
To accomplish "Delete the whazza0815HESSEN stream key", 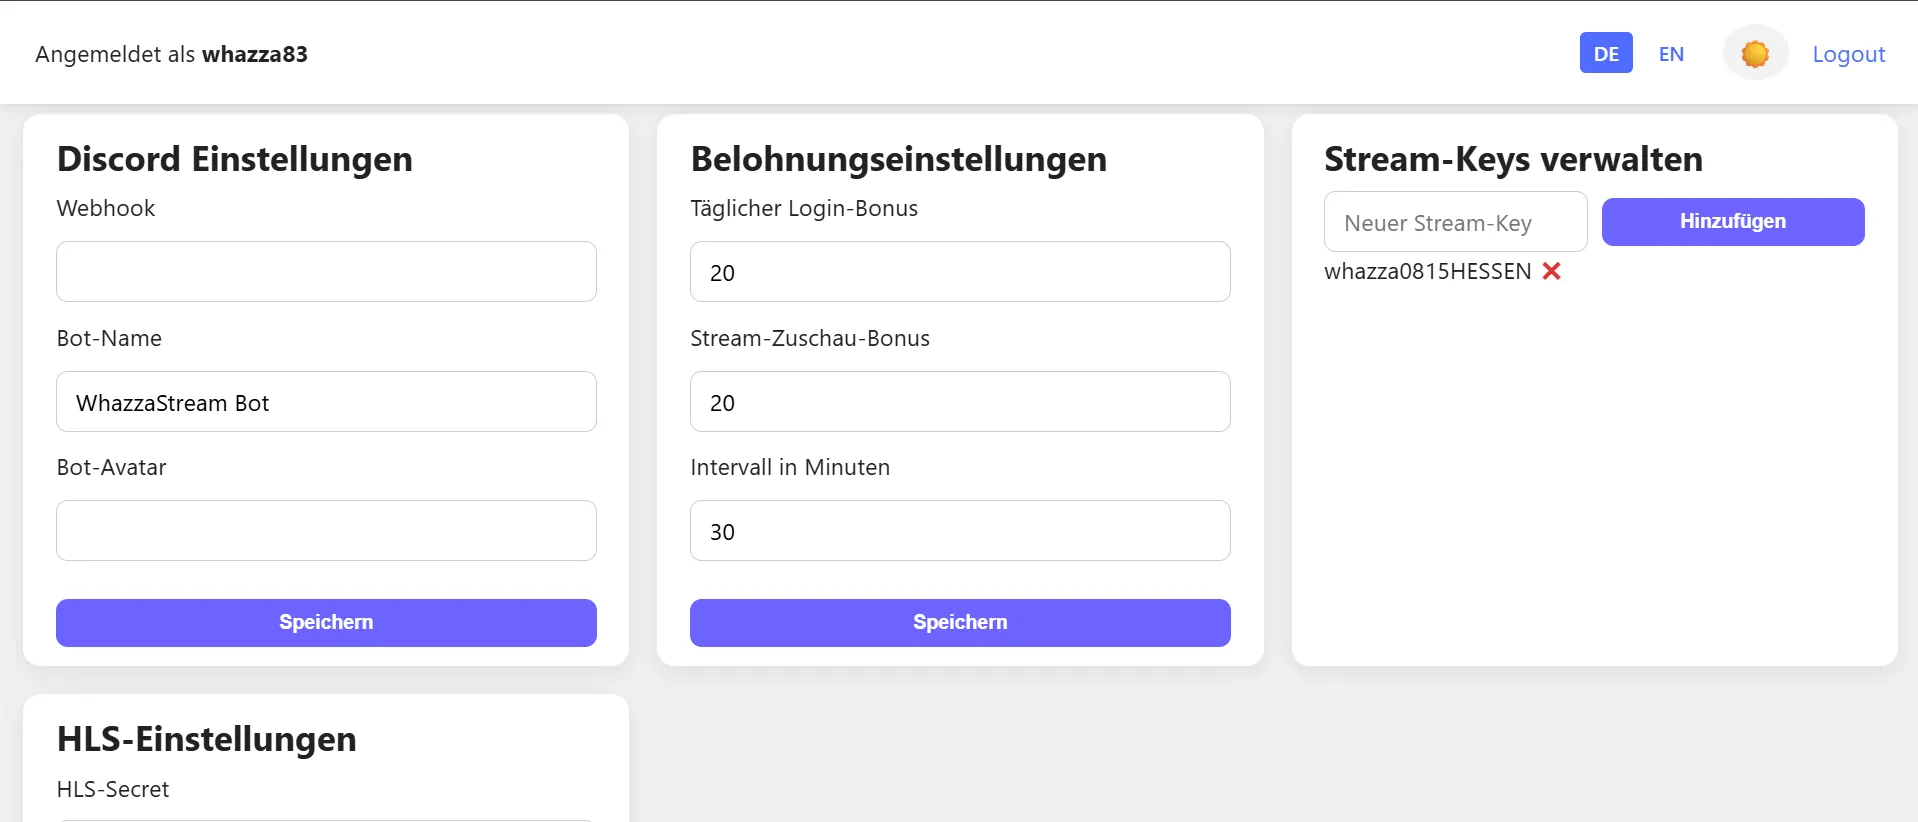I will [x=1551, y=271].
